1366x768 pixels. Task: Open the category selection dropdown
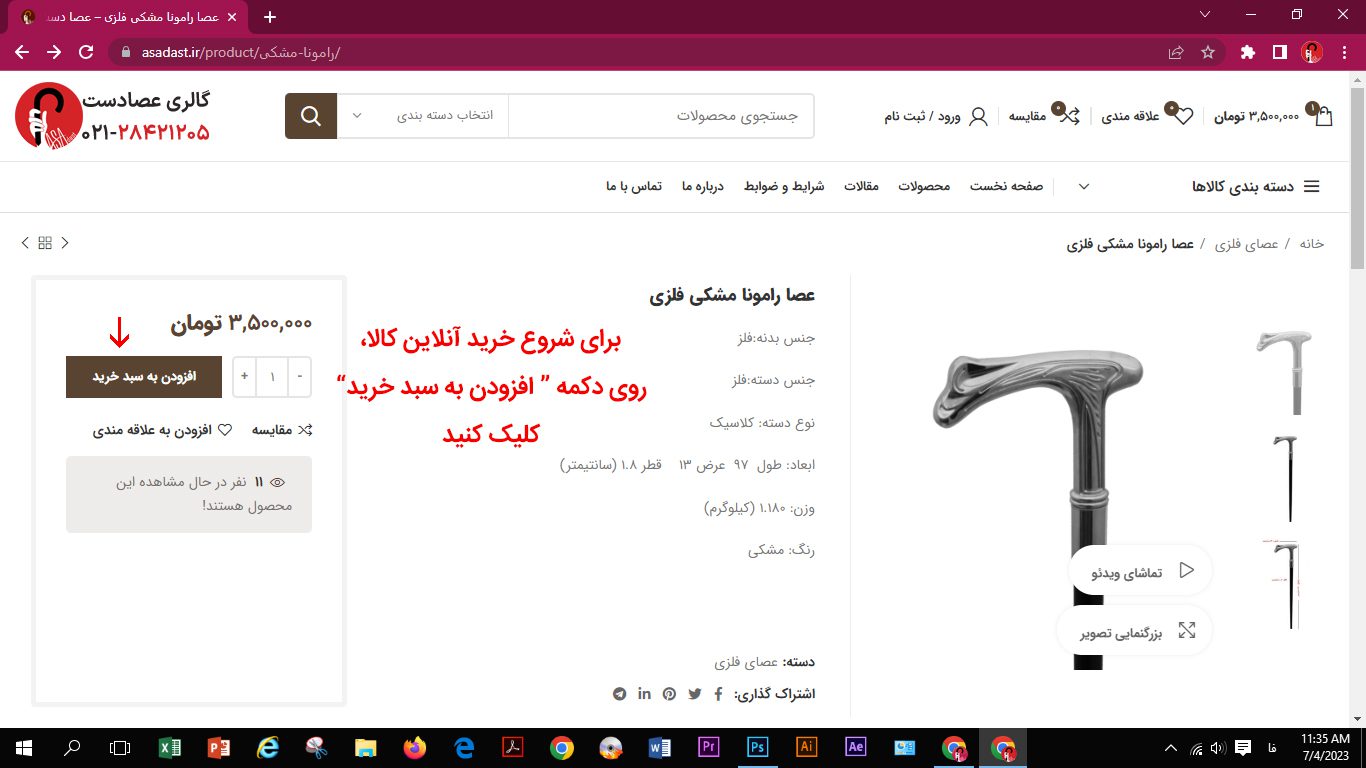coord(422,116)
